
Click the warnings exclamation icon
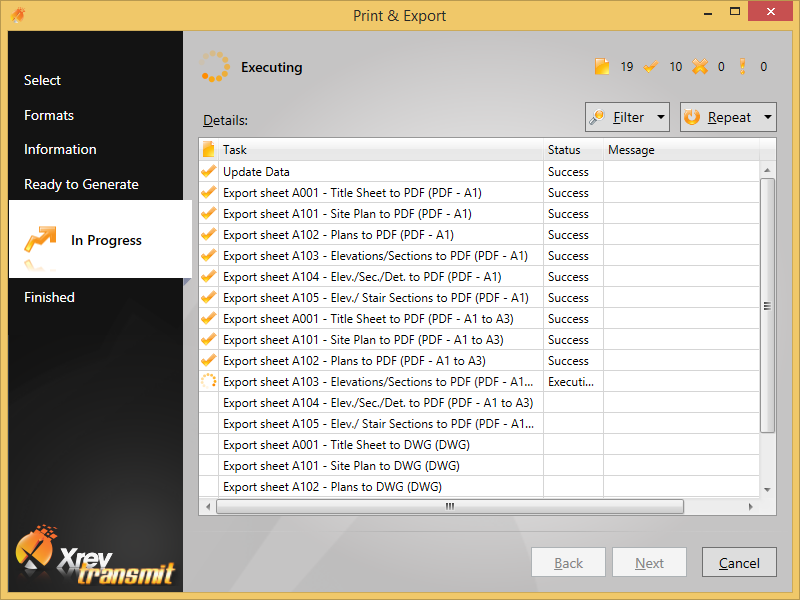click(x=742, y=67)
